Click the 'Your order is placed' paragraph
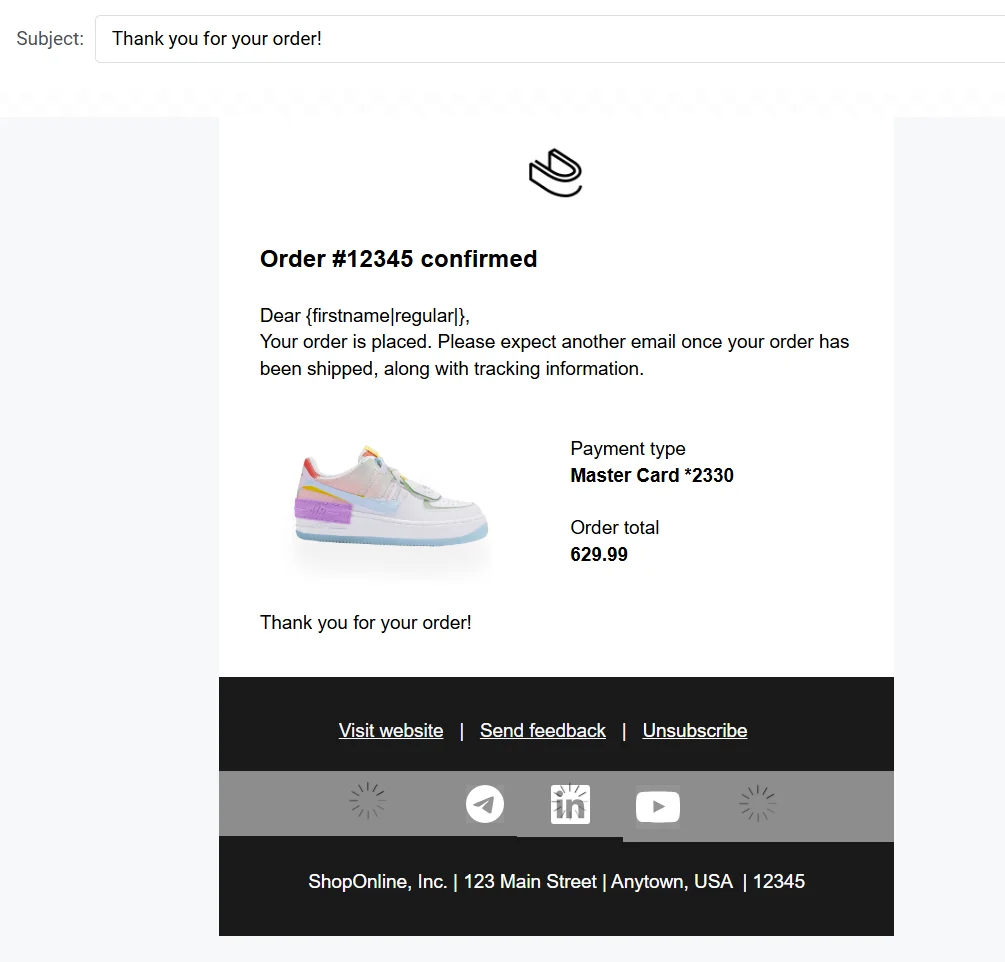The height and width of the screenshot is (962, 1005). pyautogui.click(x=554, y=355)
